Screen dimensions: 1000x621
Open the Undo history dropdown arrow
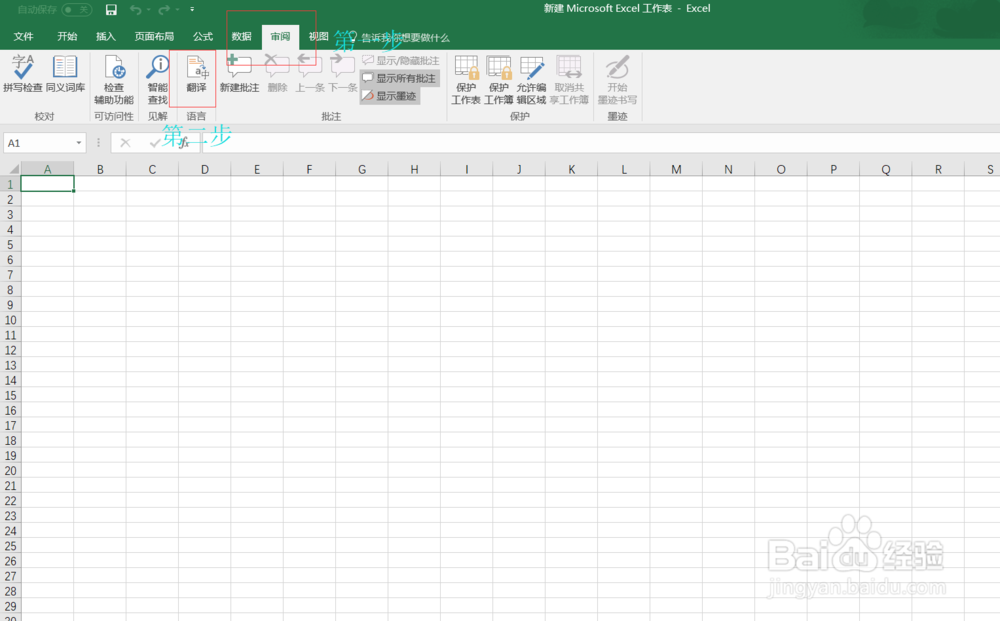(148, 10)
